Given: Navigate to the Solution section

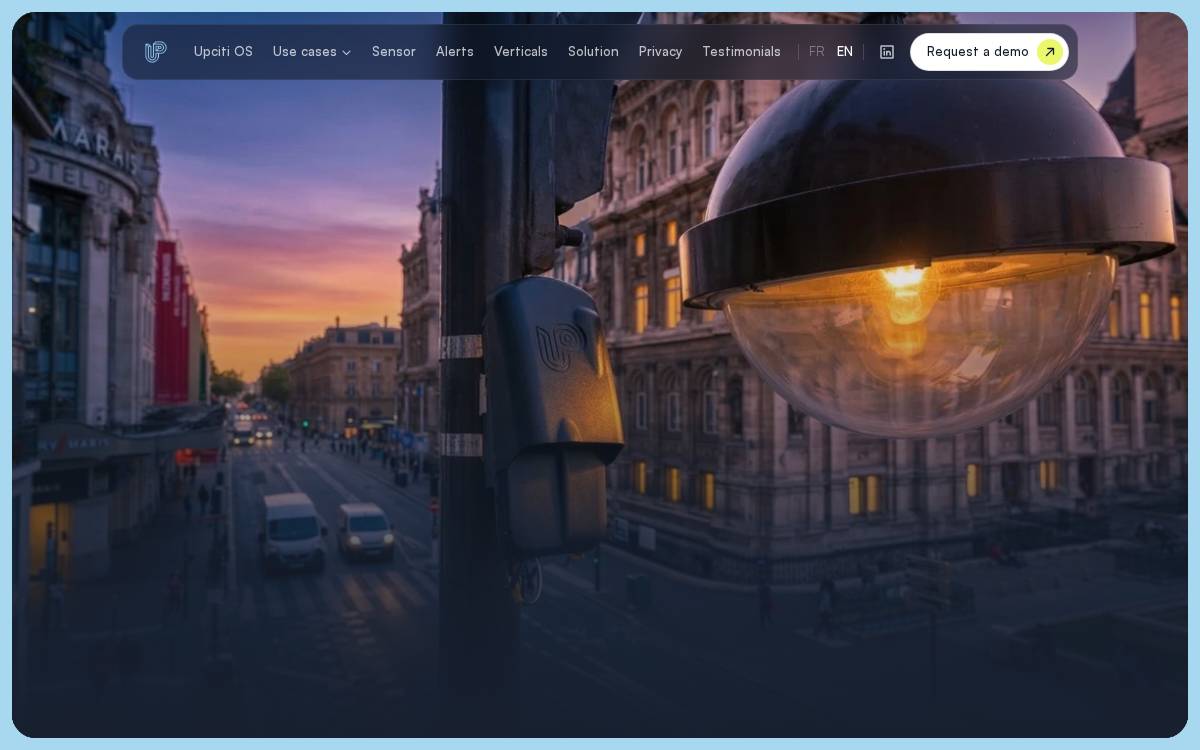Looking at the screenshot, I should (593, 52).
